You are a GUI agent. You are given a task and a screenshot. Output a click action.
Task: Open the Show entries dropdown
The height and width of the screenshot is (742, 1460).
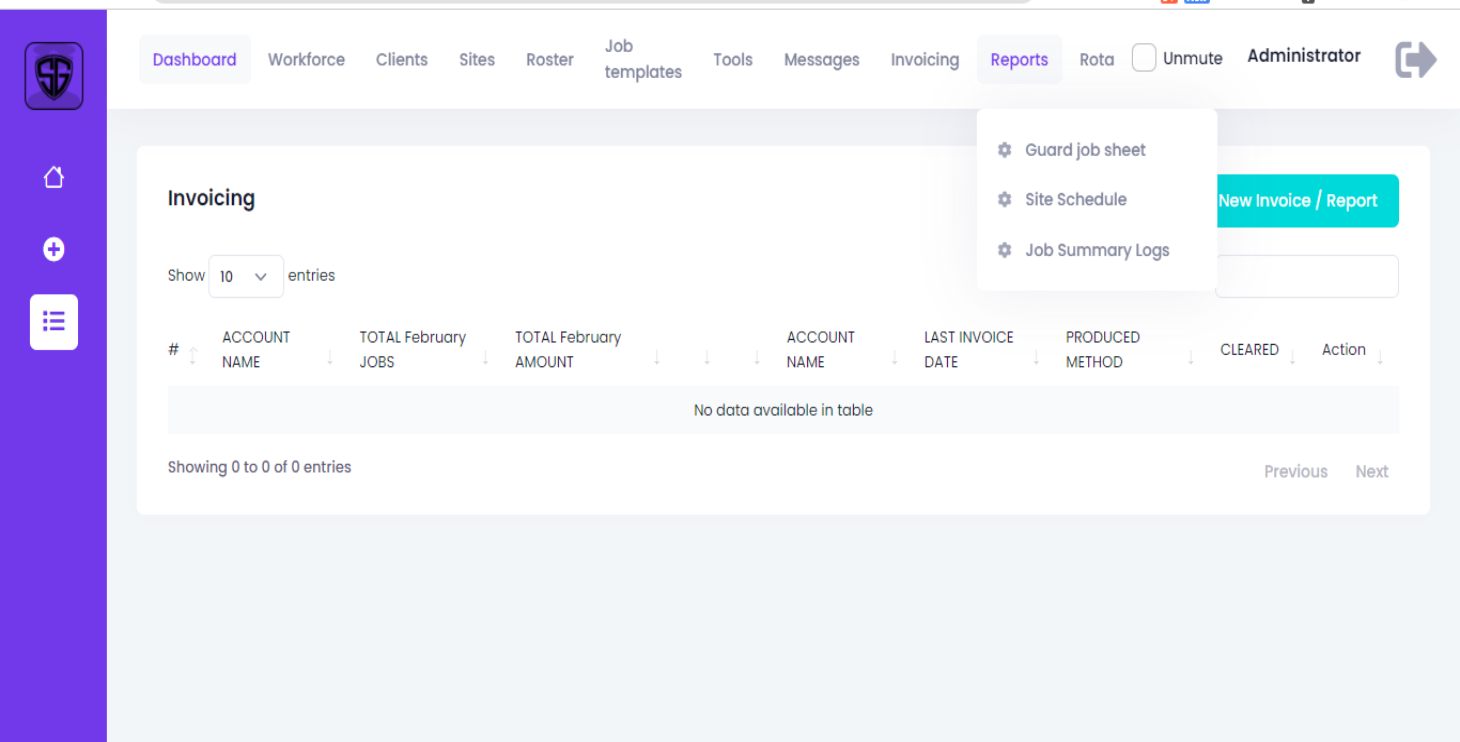pyautogui.click(x=246, y=276)
